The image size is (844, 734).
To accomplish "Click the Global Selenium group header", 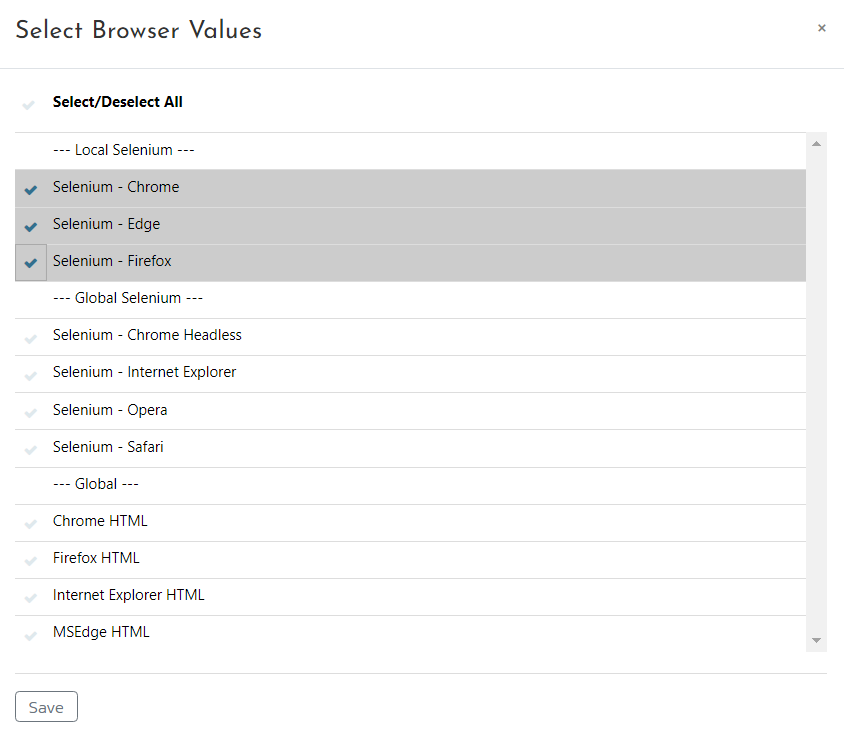I will point(125,298).
